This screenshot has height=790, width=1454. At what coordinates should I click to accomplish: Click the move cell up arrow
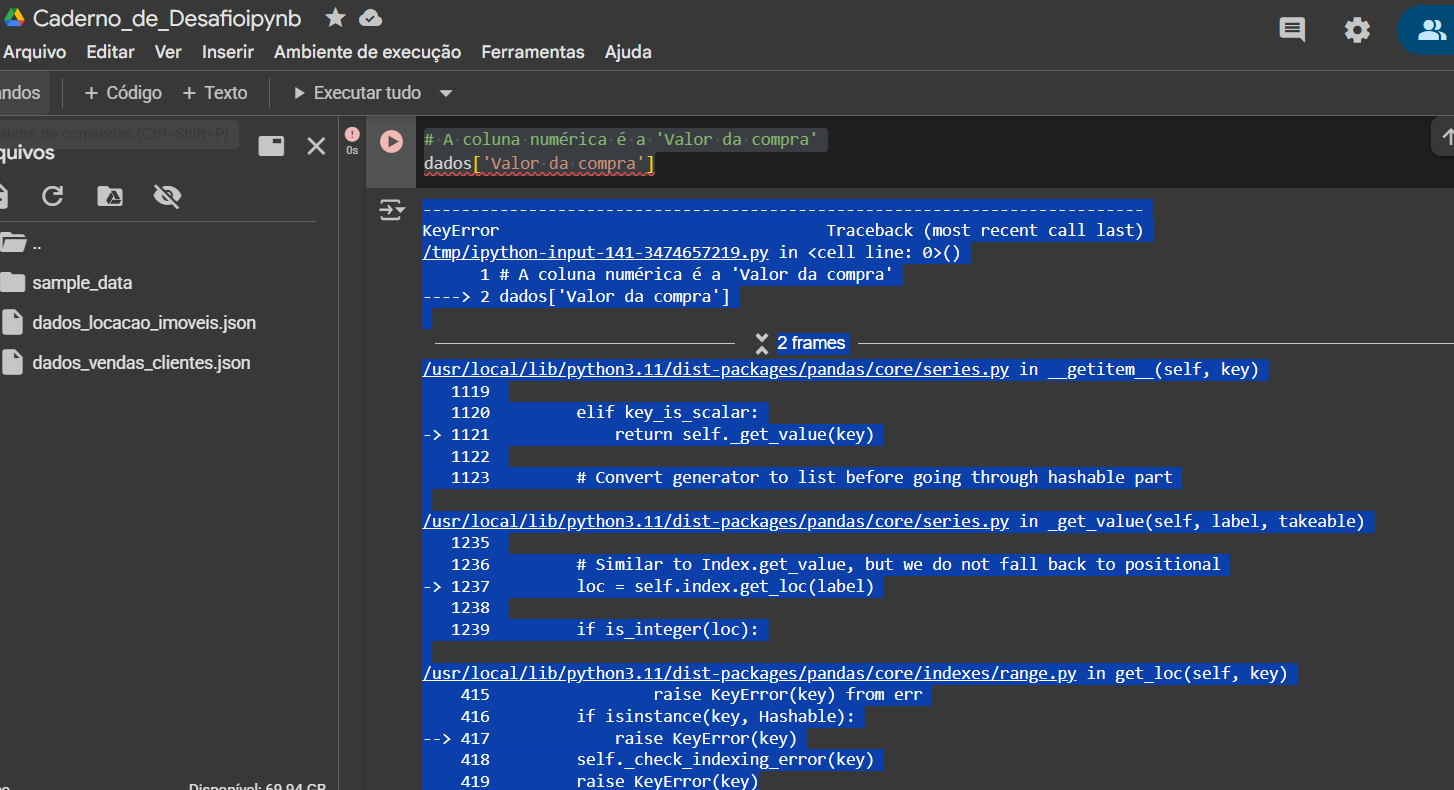coord(1444,136)
